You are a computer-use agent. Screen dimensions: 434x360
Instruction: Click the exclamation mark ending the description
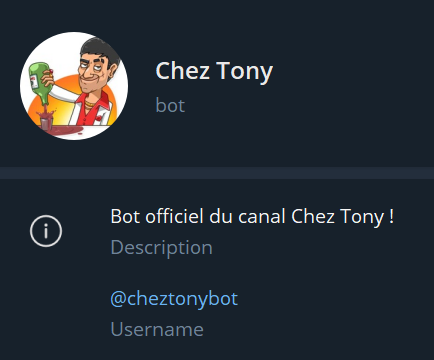[x=391, y=216]
